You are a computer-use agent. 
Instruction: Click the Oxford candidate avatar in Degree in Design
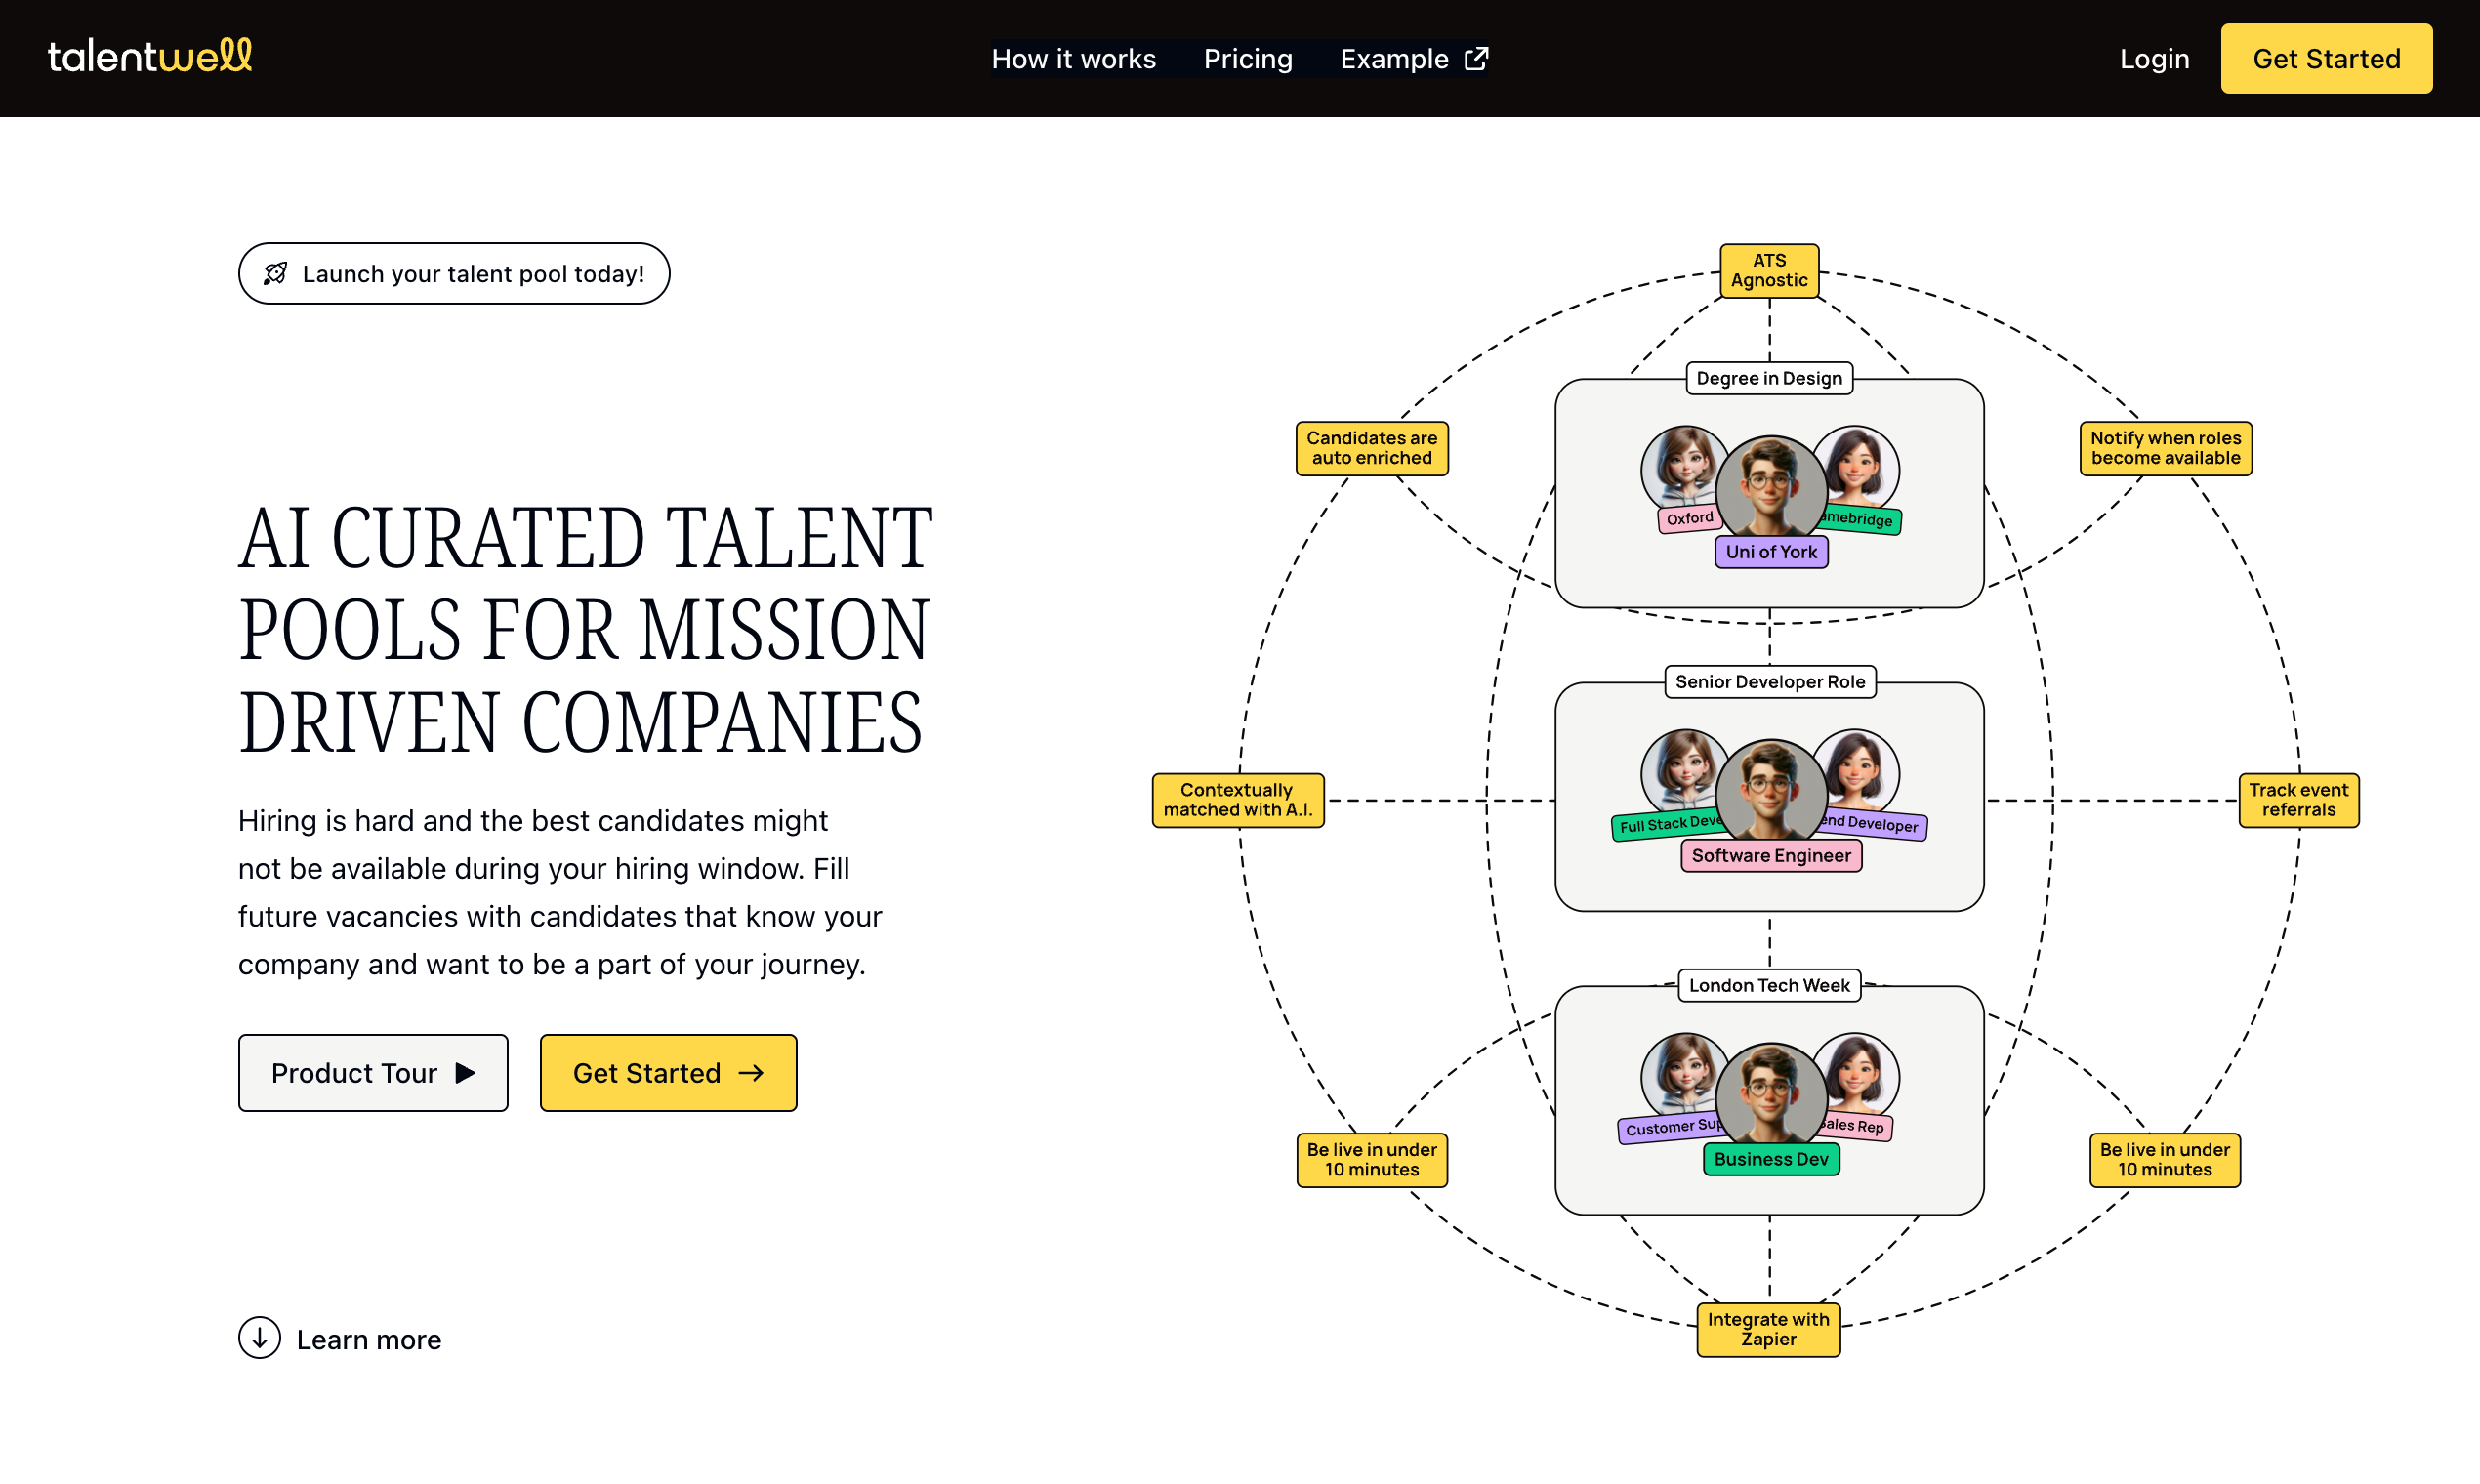click(x=1685, y=470)
